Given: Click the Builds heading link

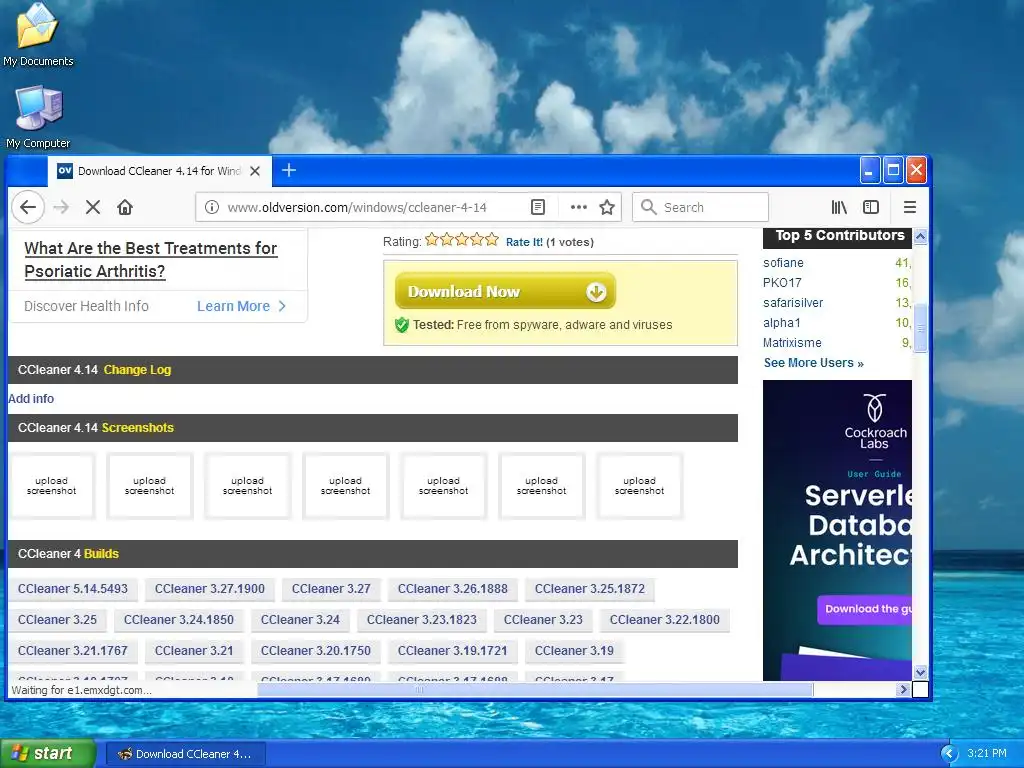Looking at the screenshot, I should pyautogui.click(x=101, y=554).
